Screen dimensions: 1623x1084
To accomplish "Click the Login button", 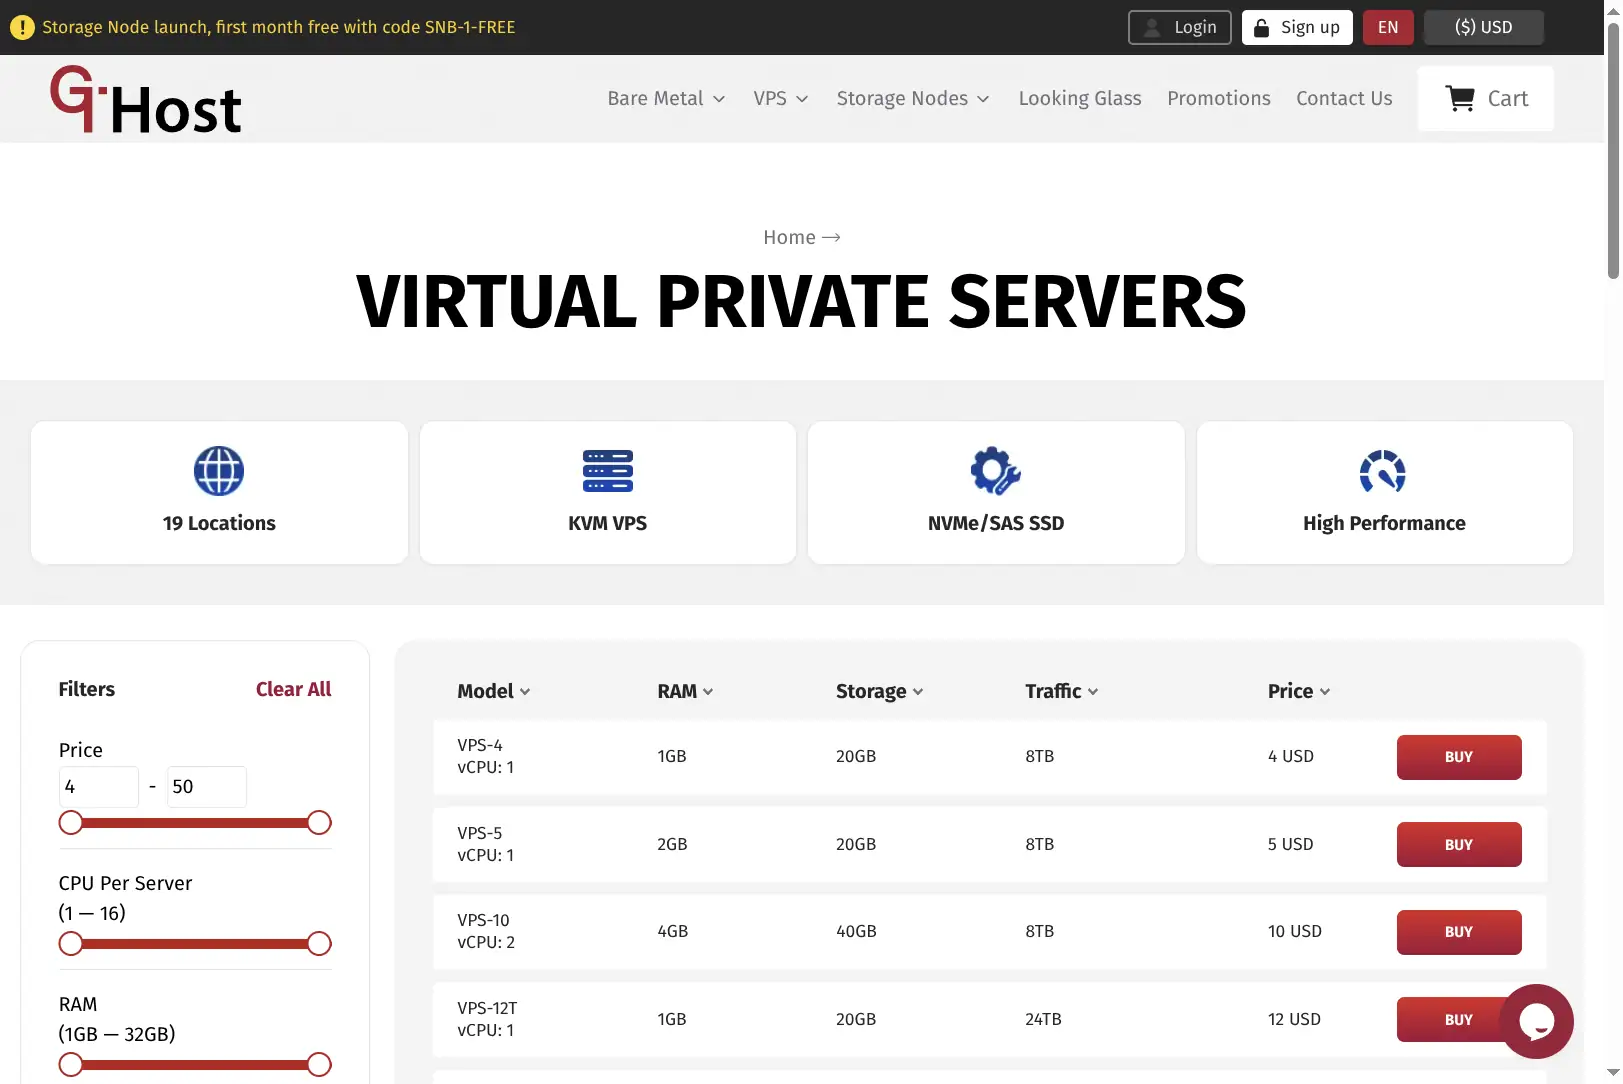I will pos(1180,27).
